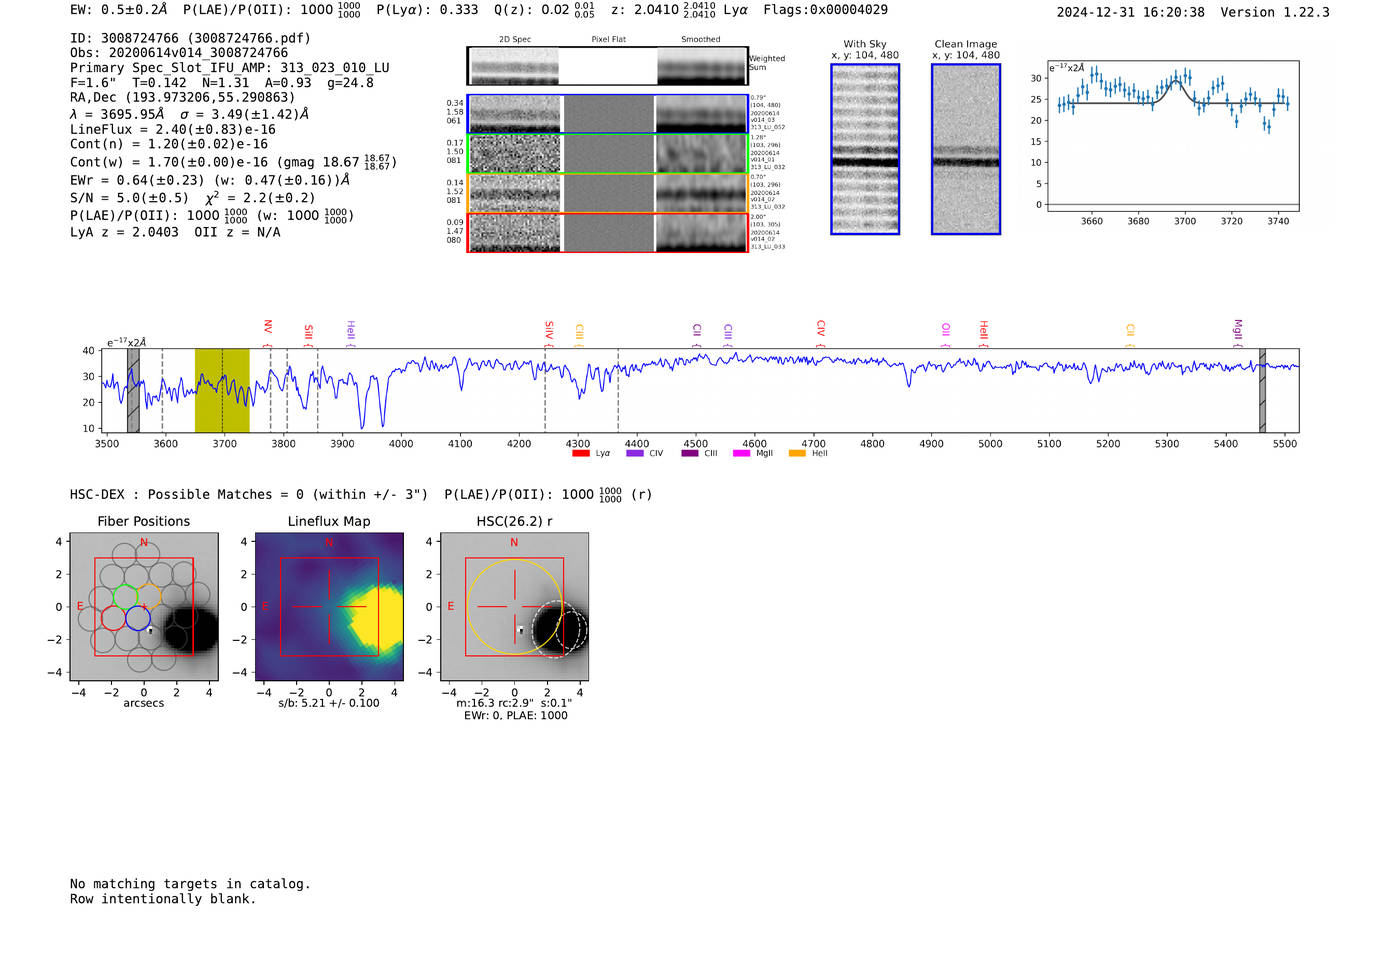Screen dimensions: 1400x953
Task: Click the MgII line marker near 5400
Action: click(1238, 332)
